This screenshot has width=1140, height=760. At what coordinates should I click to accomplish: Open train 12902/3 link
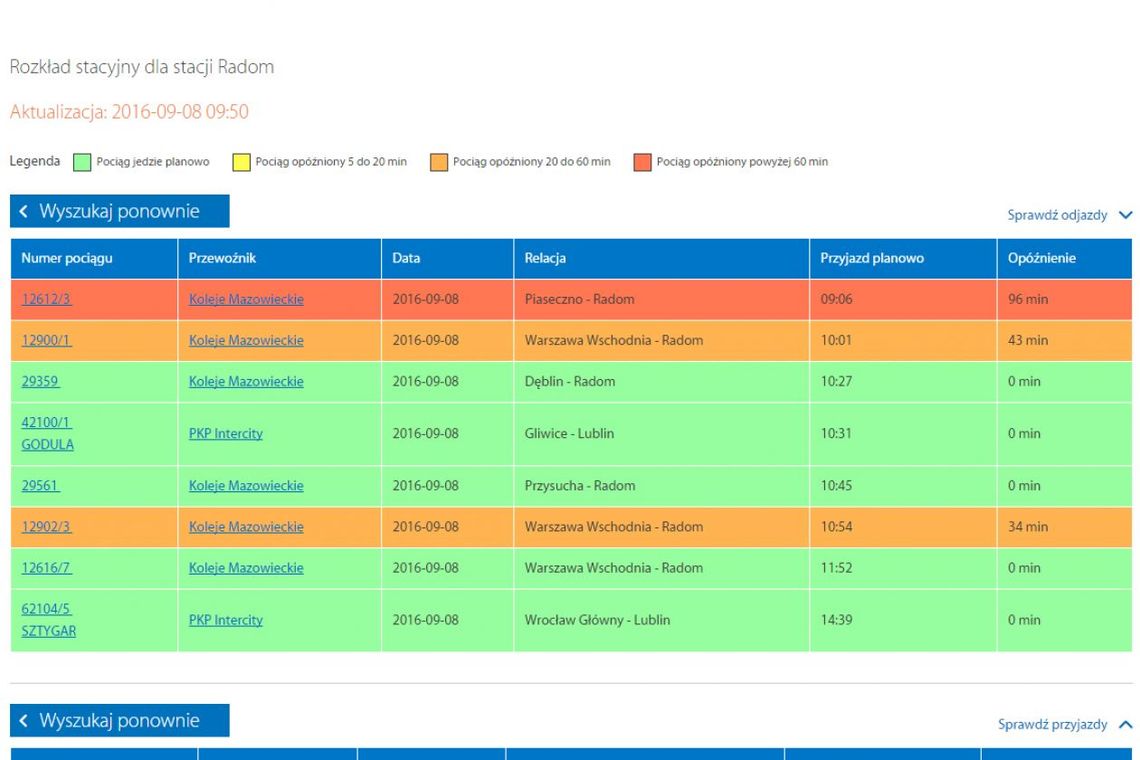46,527
